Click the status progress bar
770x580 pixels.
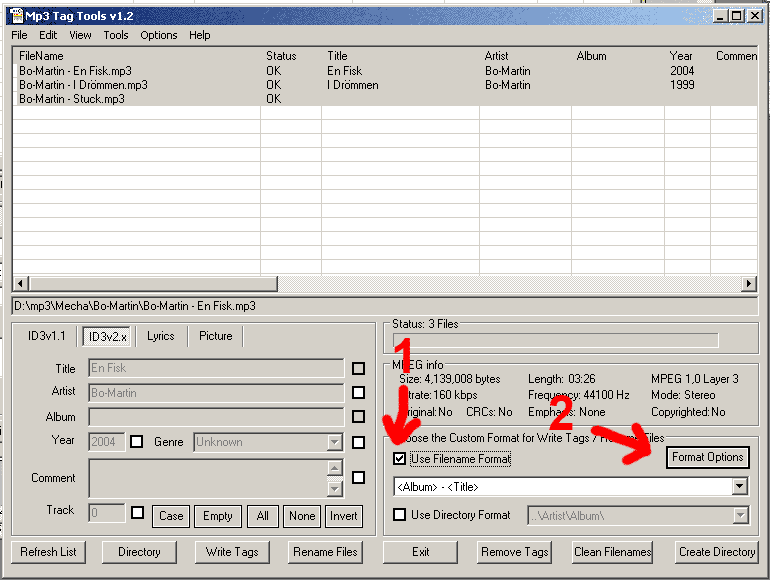(555, 340)
